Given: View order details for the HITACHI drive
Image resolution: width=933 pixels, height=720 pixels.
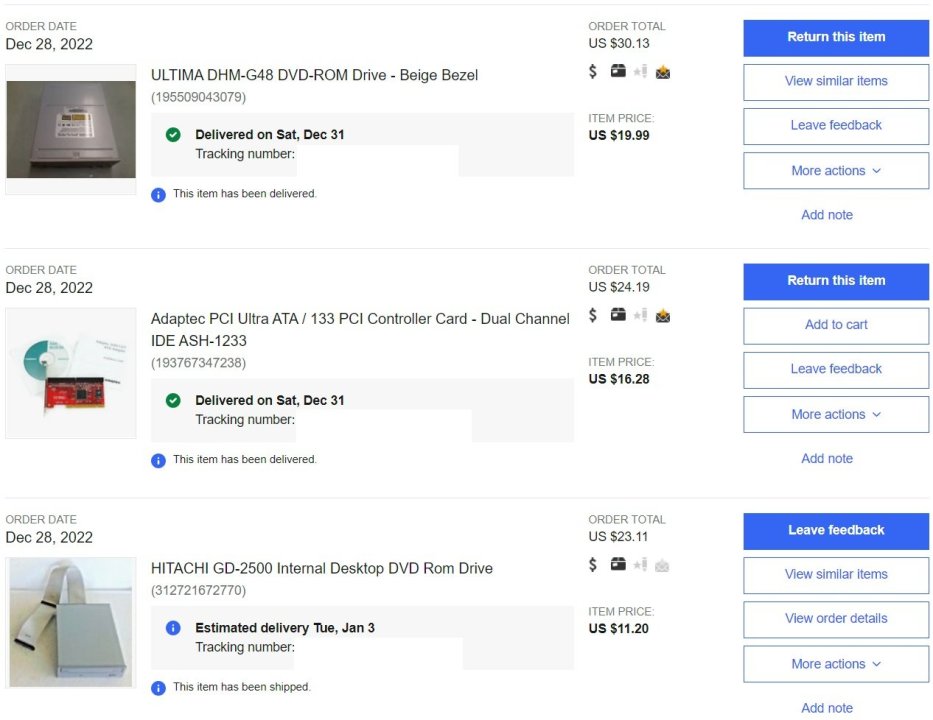Looking at the screenshot, I should (x=836, y=618).
